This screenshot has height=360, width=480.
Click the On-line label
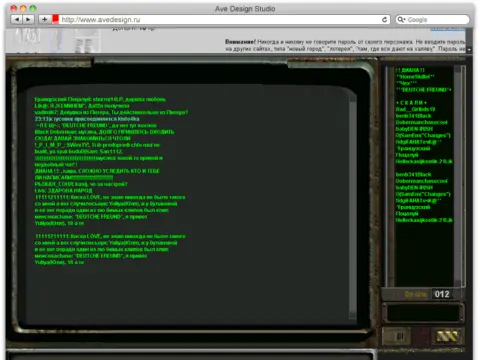coord(415,294)
